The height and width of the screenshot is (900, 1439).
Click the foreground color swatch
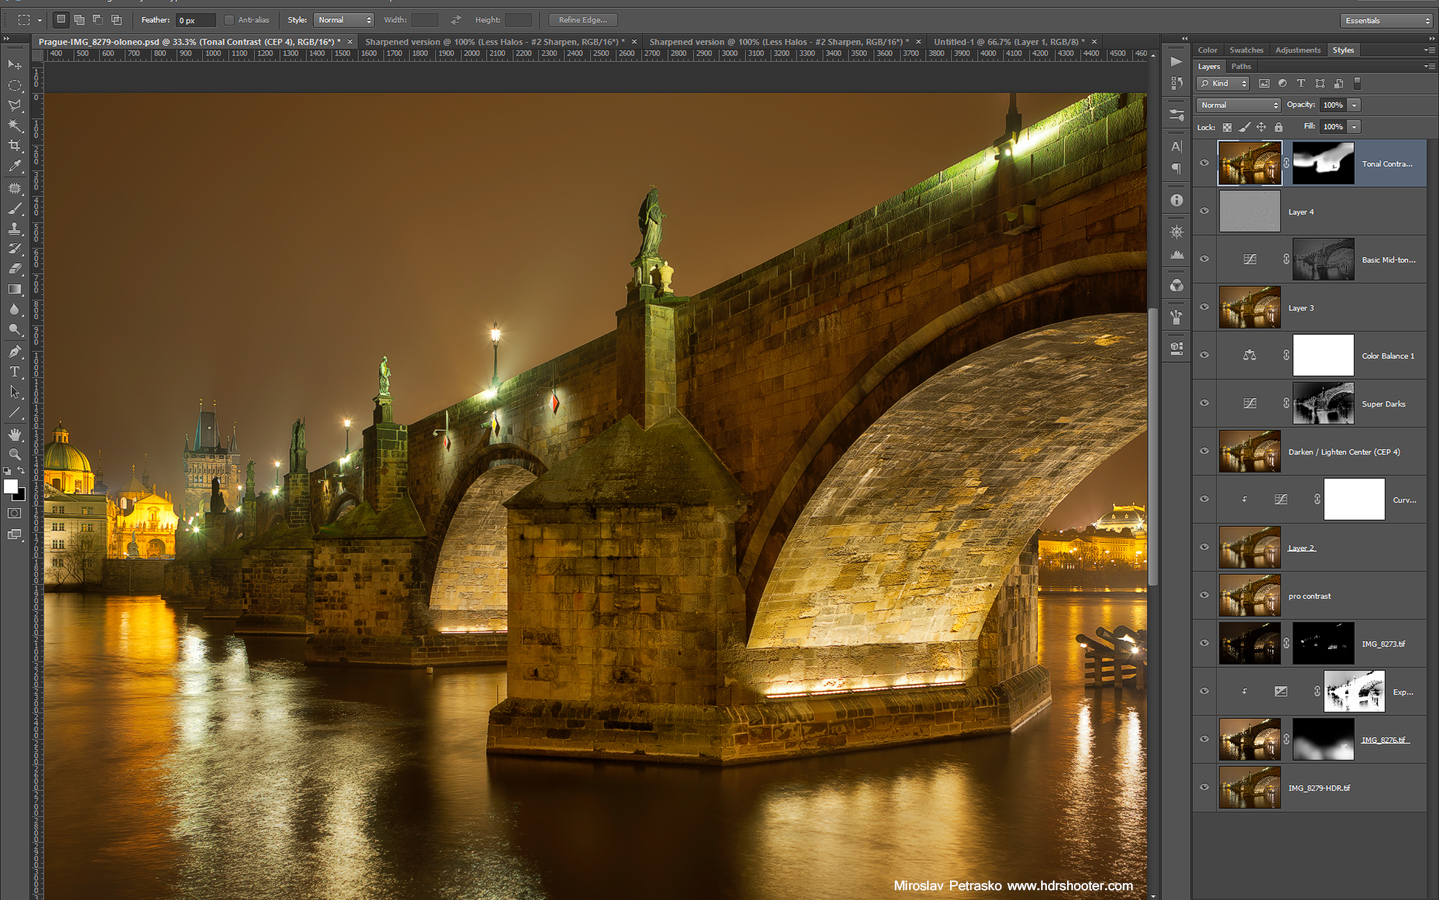10,487
